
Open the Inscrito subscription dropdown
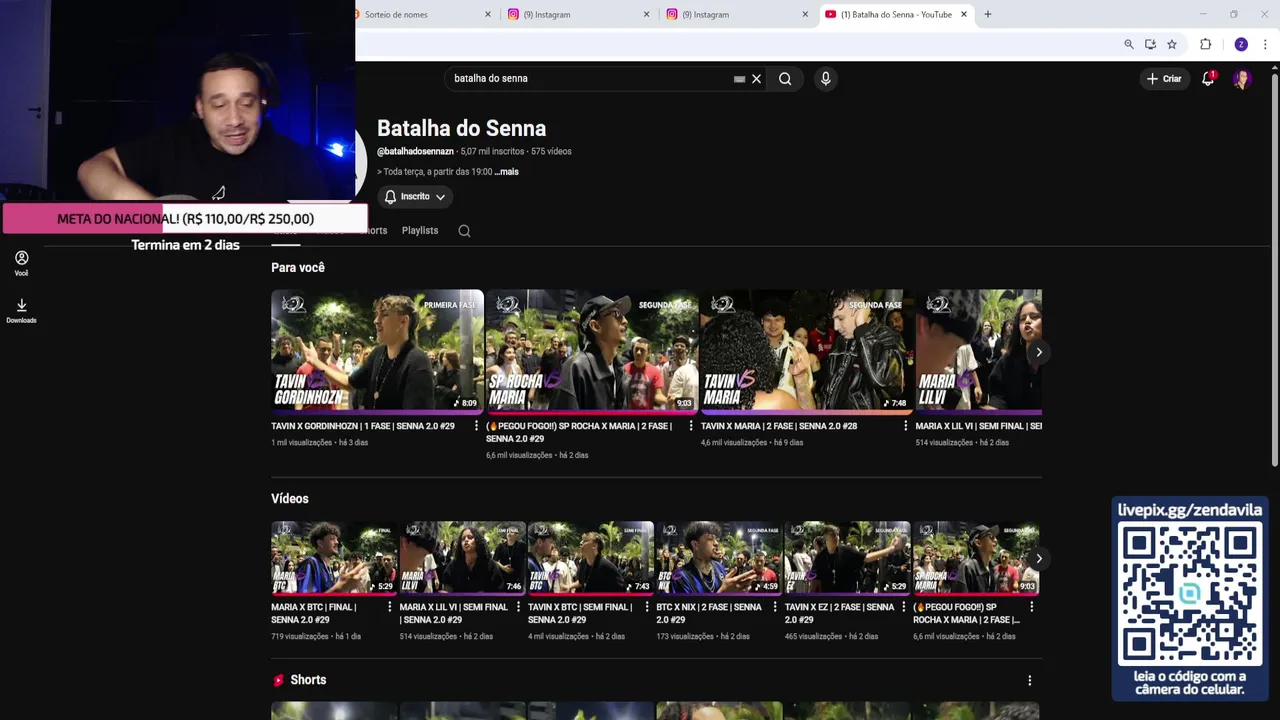coord(415,197)
